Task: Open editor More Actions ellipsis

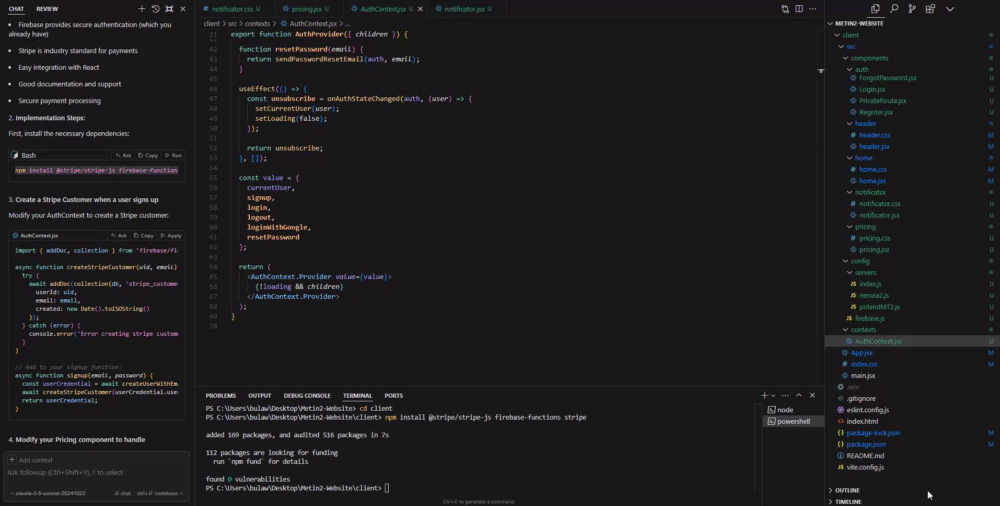Action: click(812, 9)
